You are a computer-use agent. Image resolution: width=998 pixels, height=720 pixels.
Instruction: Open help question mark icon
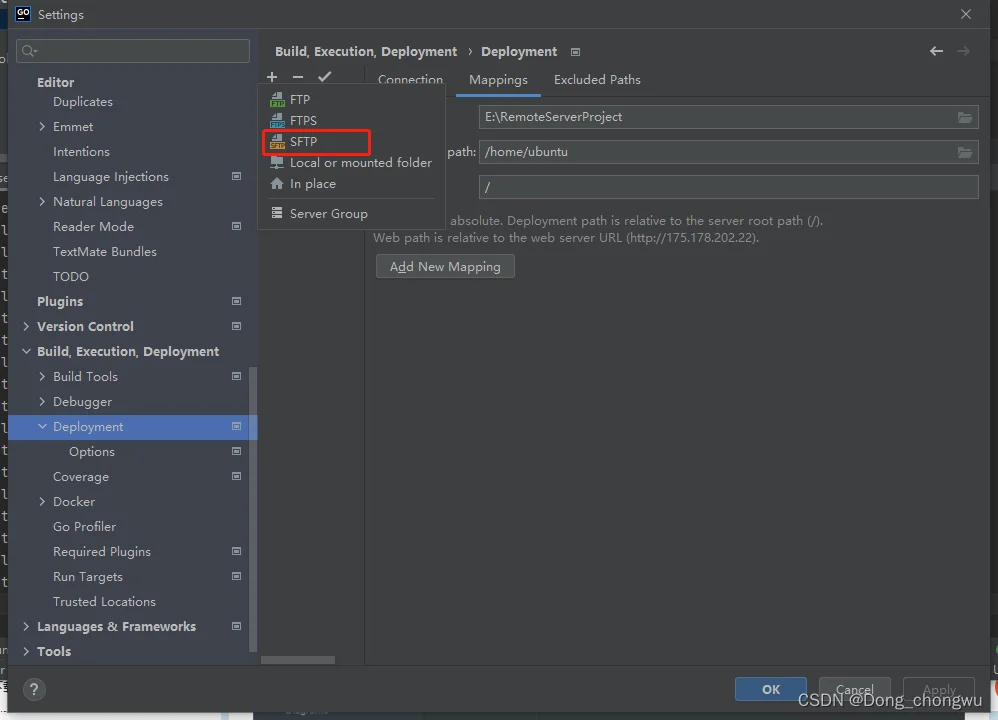tap(34, 689)
